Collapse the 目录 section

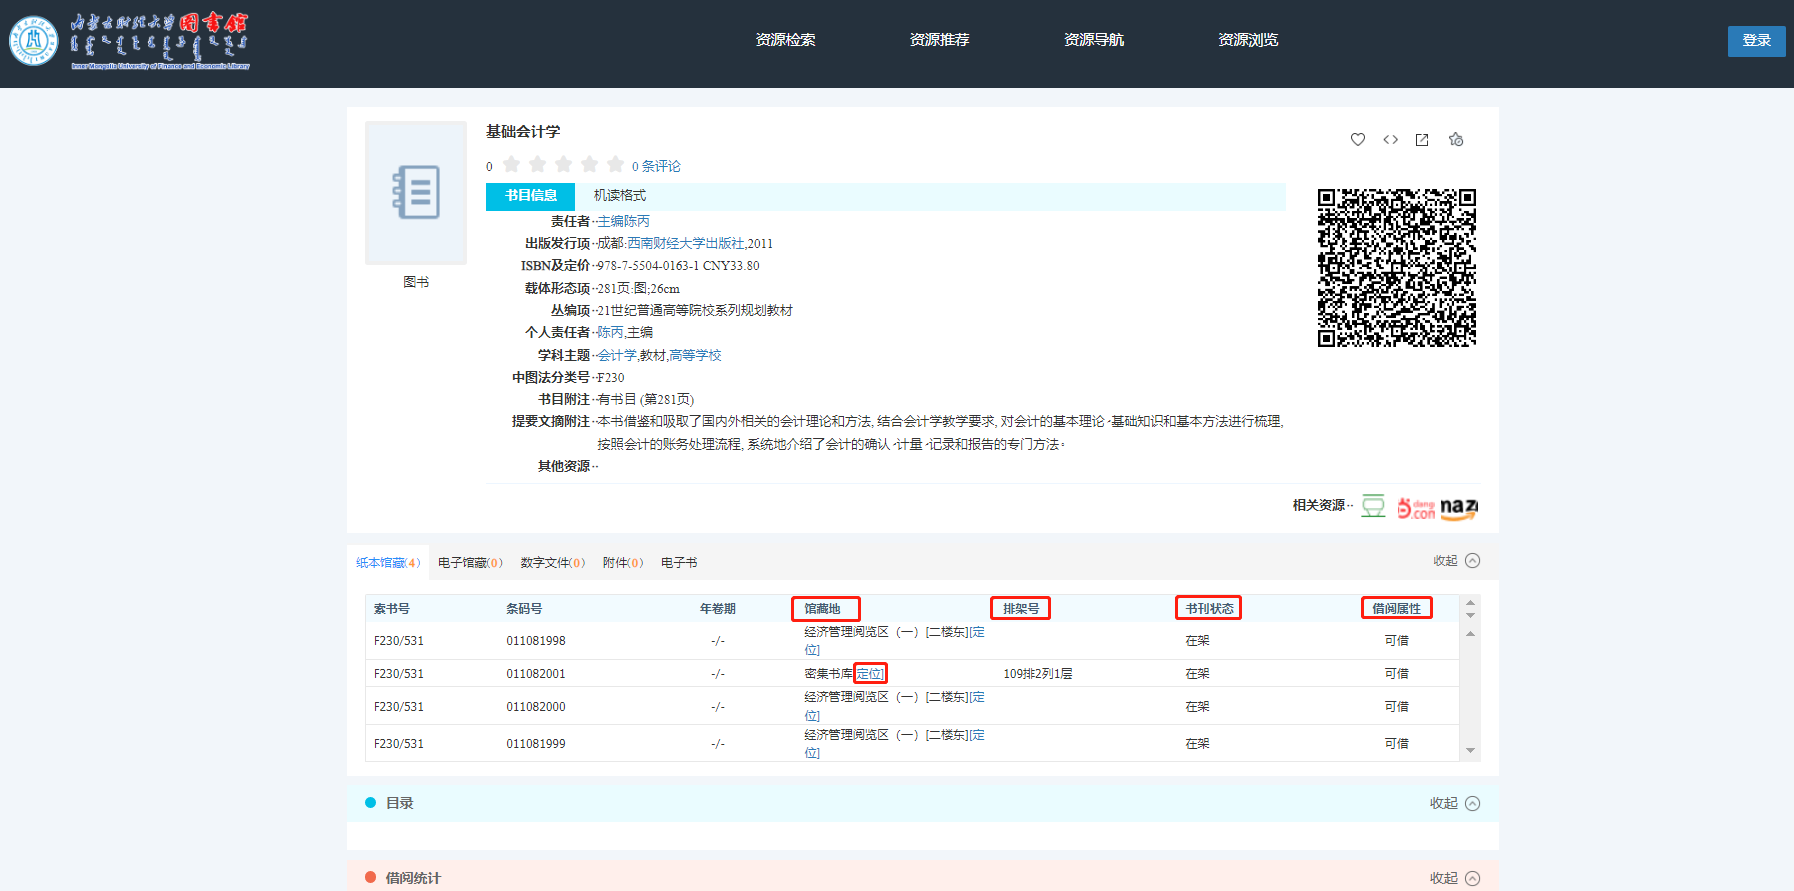(x=1454, y=803)
